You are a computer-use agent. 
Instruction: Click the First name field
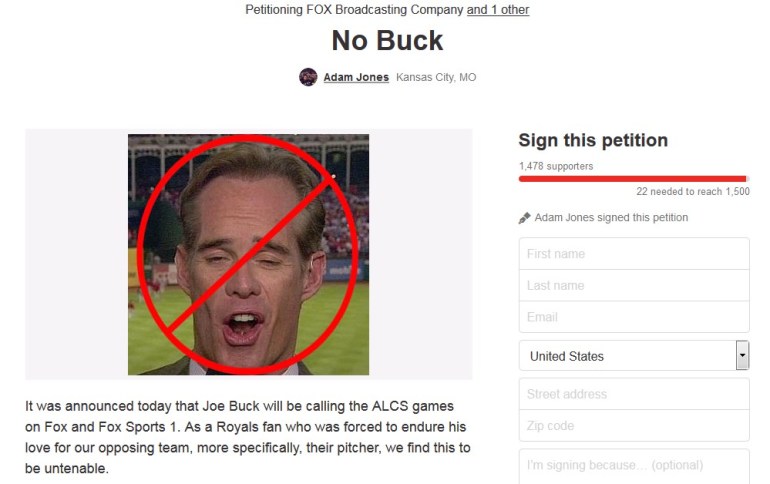pyautogui.click(x=634, y=254)
